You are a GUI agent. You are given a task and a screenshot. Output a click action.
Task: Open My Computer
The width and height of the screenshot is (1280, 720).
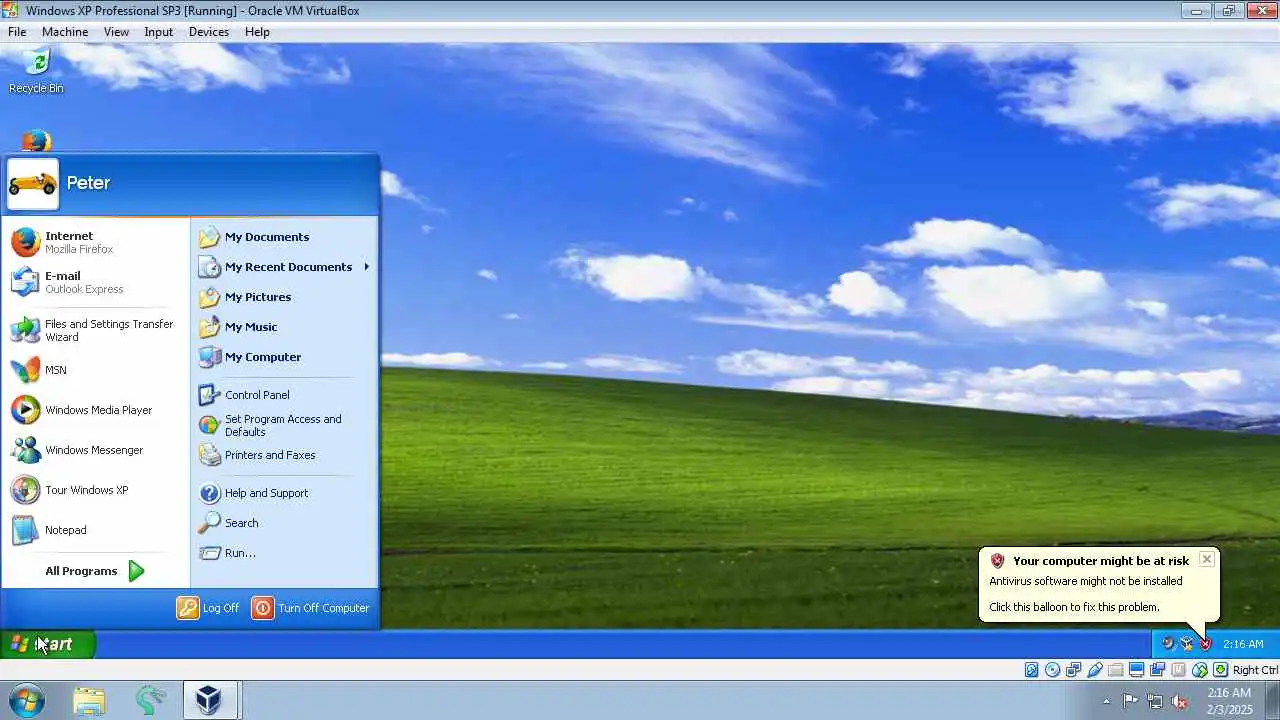(284, 357)
